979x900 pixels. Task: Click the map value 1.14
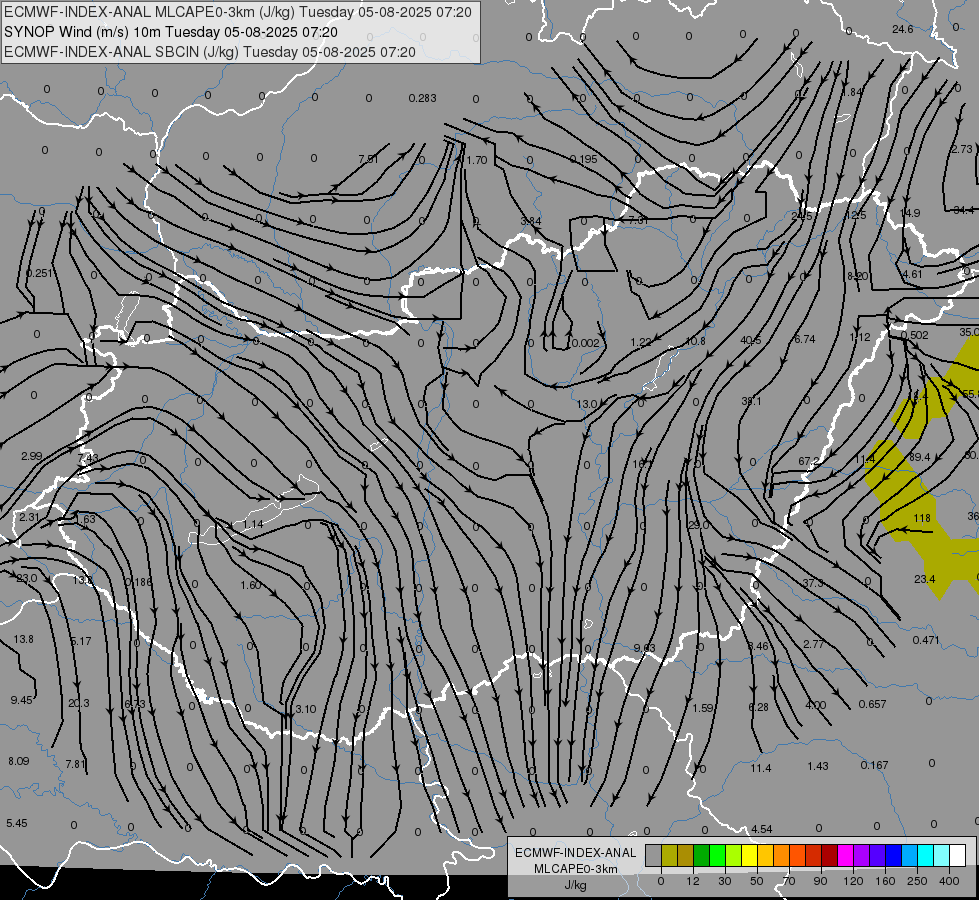253,524
